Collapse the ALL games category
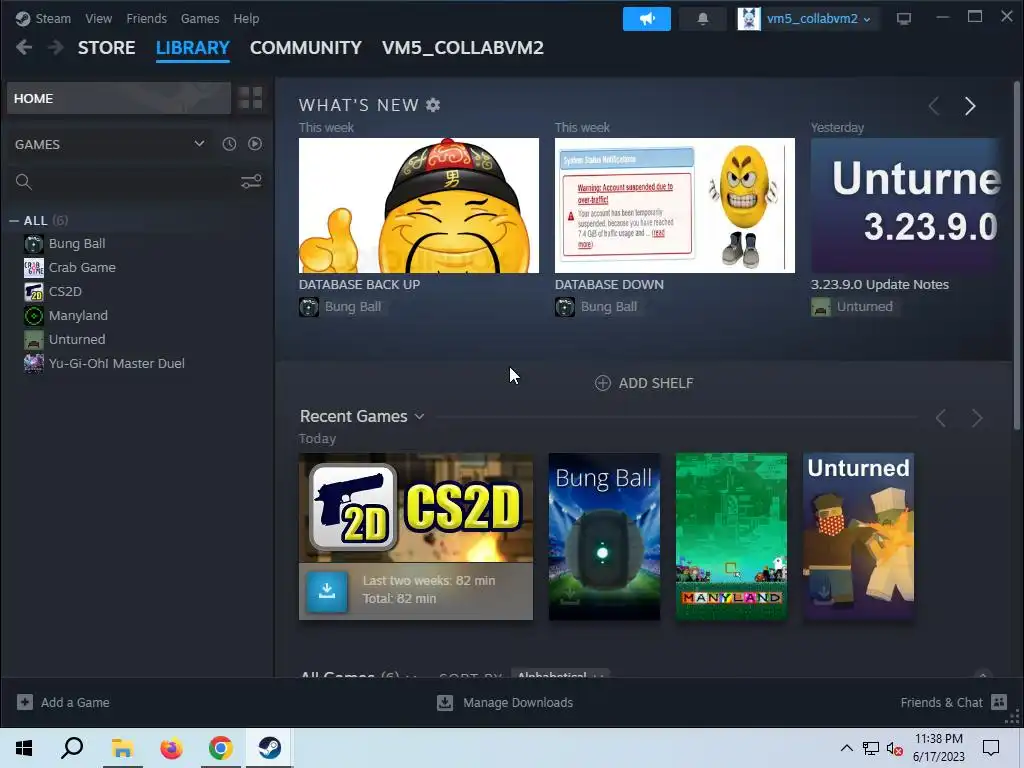Screen dimensions: 1024x768 pos(14,221)
